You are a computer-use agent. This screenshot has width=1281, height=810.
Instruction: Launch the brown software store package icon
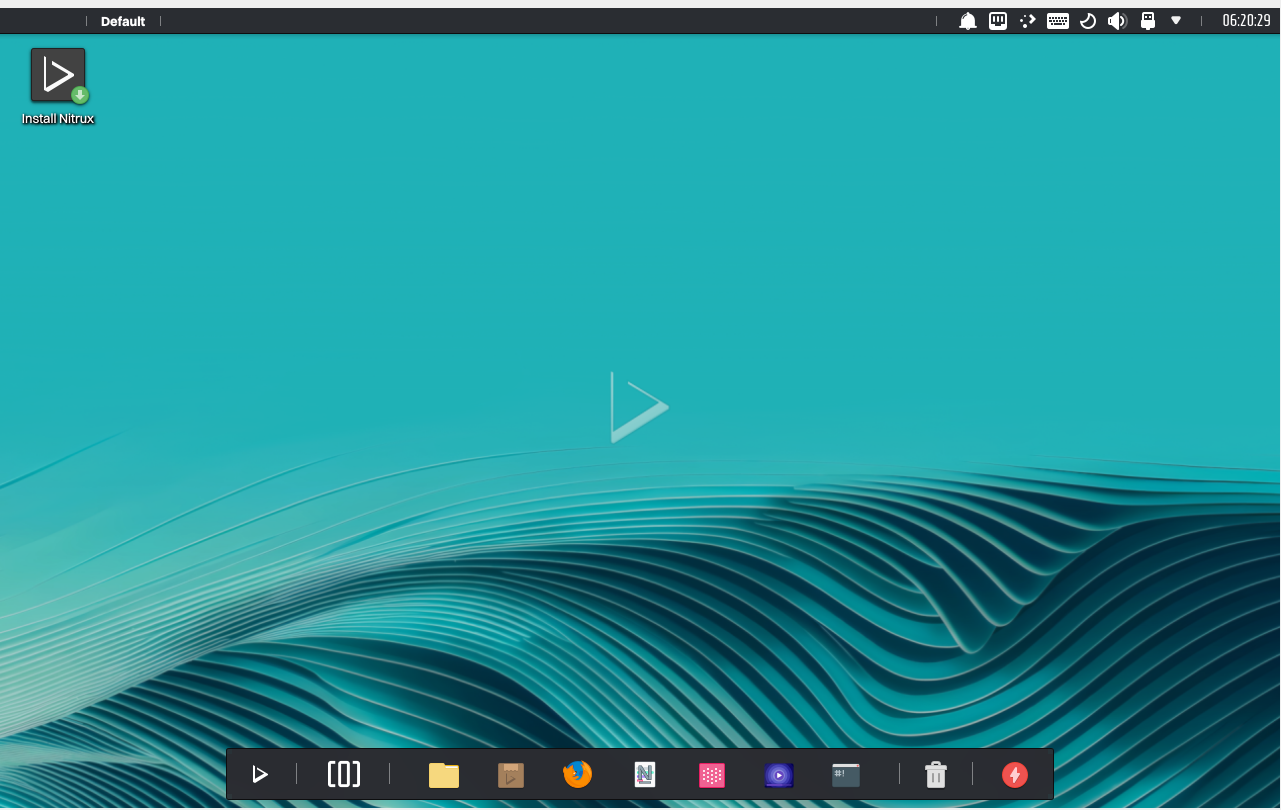[x=511, y=775]
